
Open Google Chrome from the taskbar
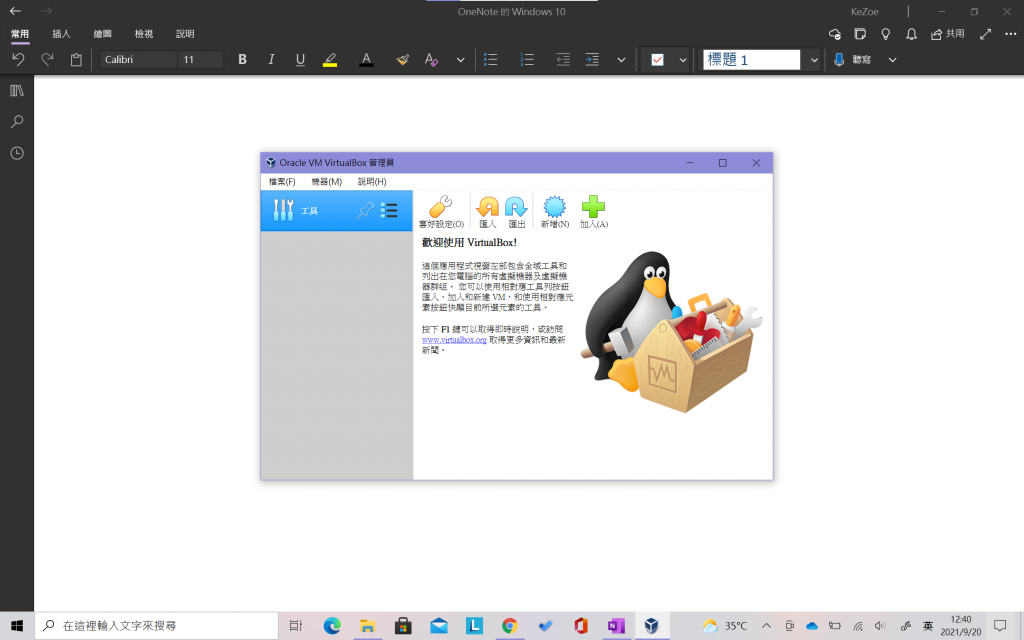click(x=509, y=626)
